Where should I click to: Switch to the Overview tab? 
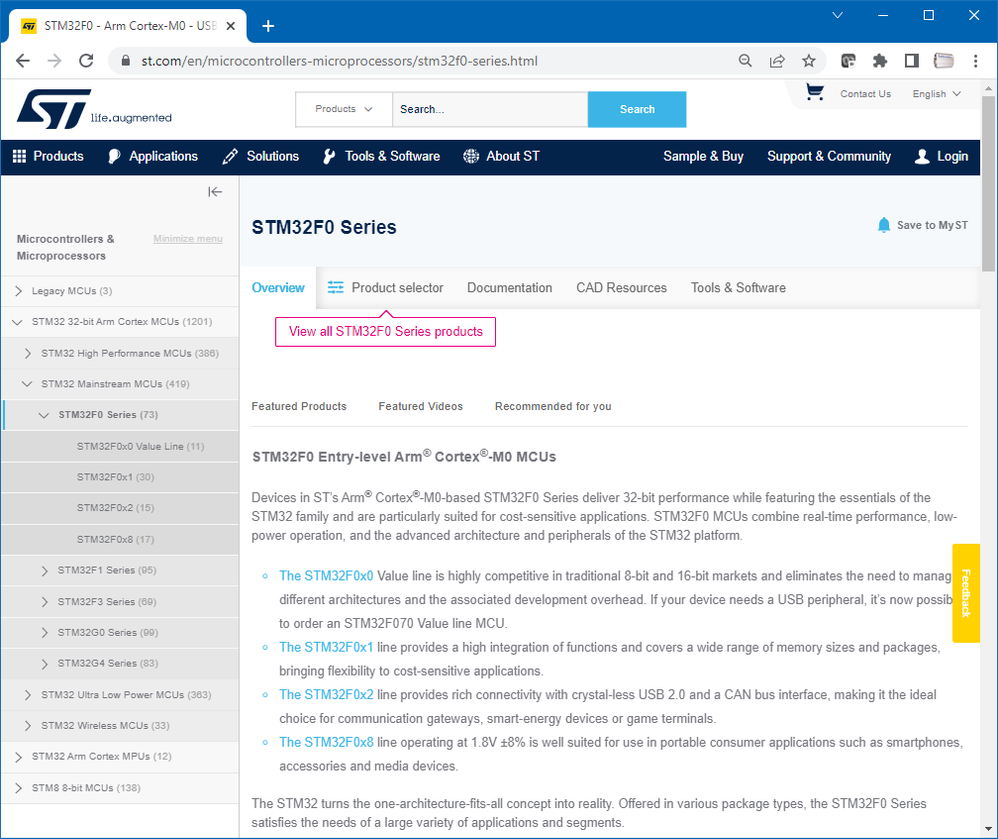click(278, 288)
